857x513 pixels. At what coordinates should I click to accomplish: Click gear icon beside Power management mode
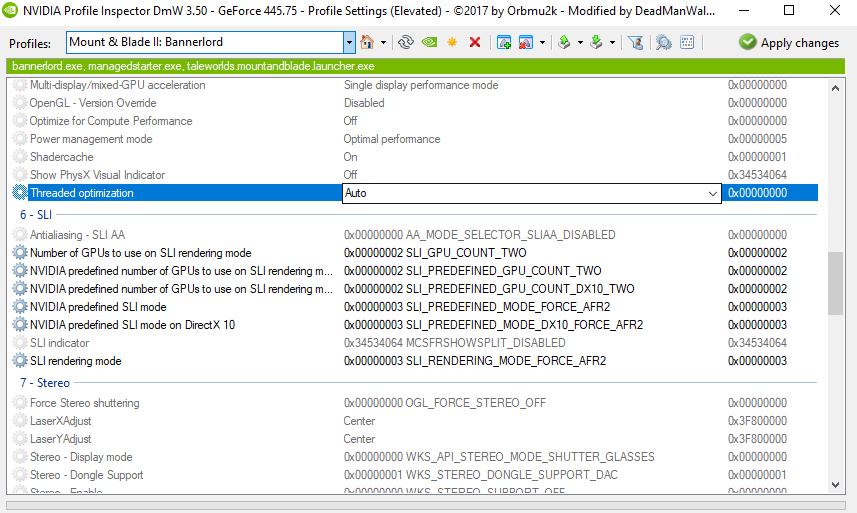click(x=20, y=139)
